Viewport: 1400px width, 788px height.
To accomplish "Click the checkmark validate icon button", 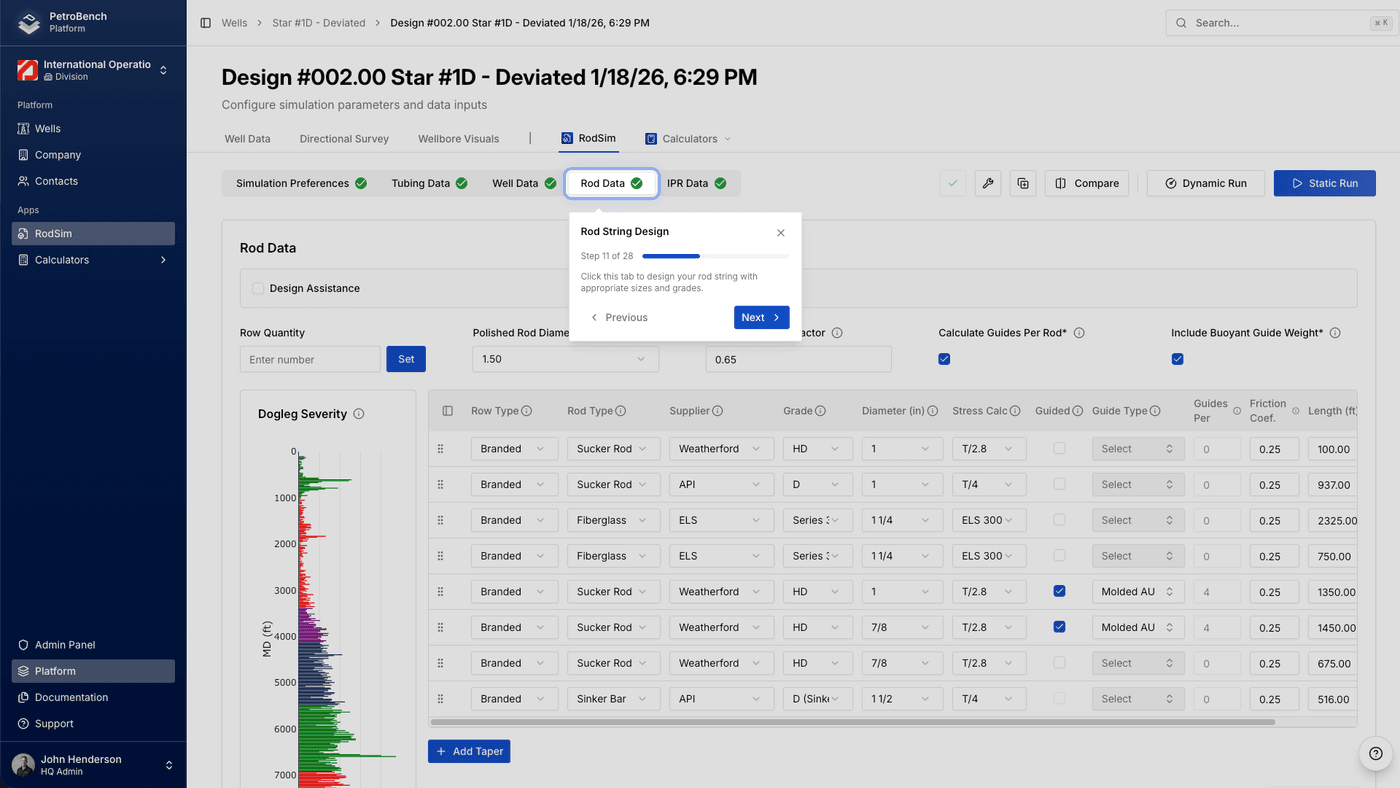I will [953, 183].
